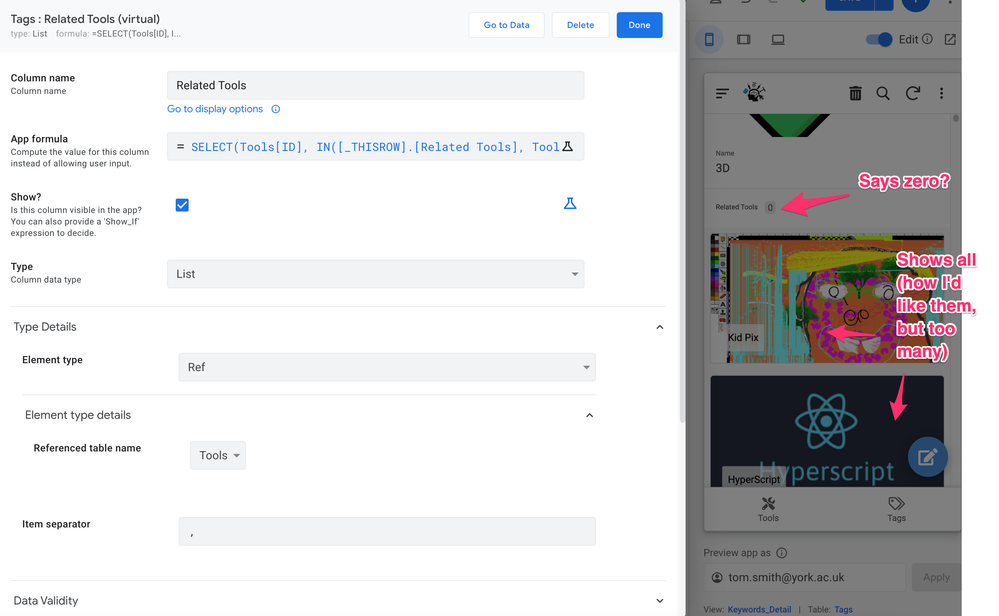Uncheck the Show? checkbox
The height and width of the screenshot is (616, 999).
(182, 205)
